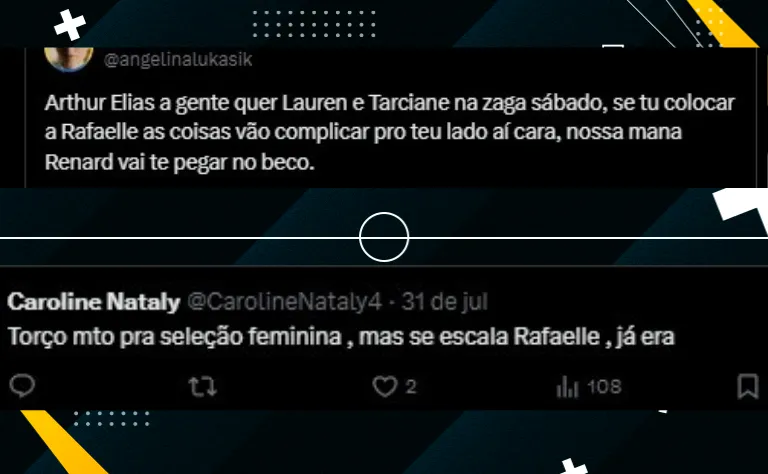The width and height of the screenshot is (768, 474).
Task: Open view analytics bar chart icon
Action: click(x=567, y=386)
